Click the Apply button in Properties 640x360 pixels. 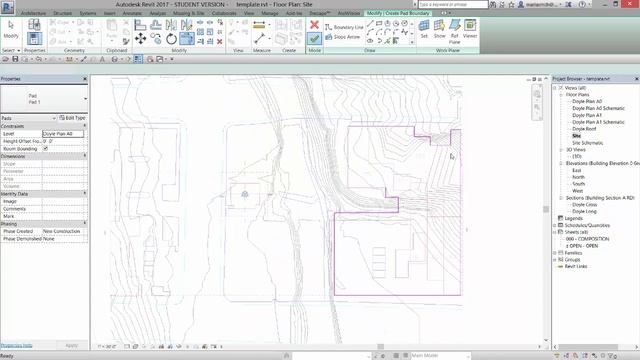click(x=71, y=345)
